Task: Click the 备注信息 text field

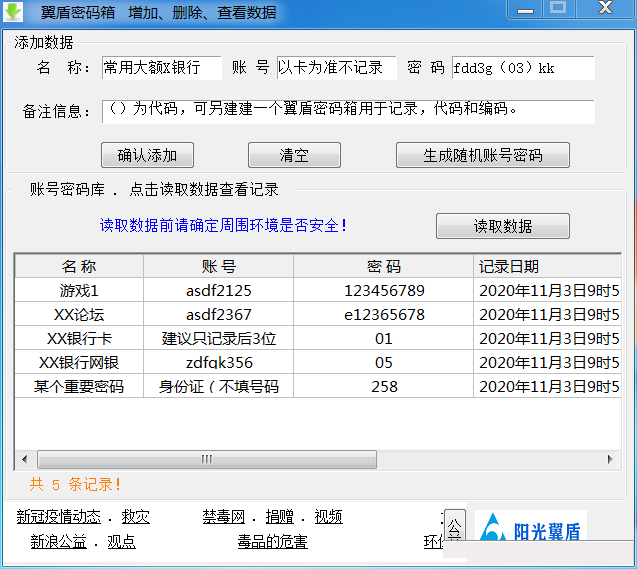Action: click(347, 111)
